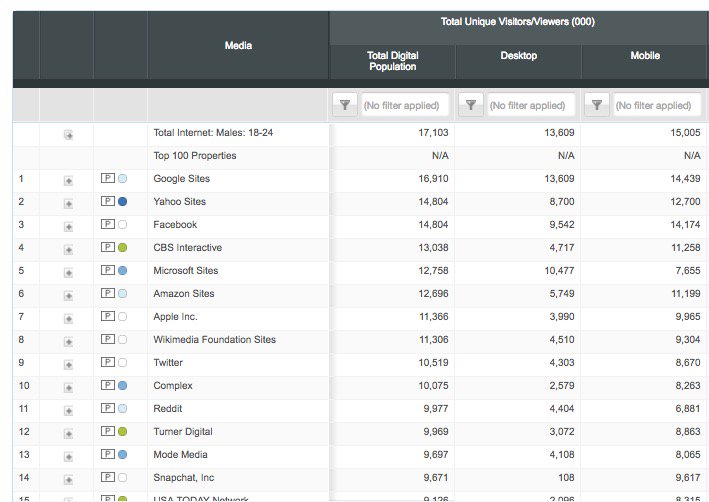Click the 17,103 total population value
709x502 pixels.
433,133
